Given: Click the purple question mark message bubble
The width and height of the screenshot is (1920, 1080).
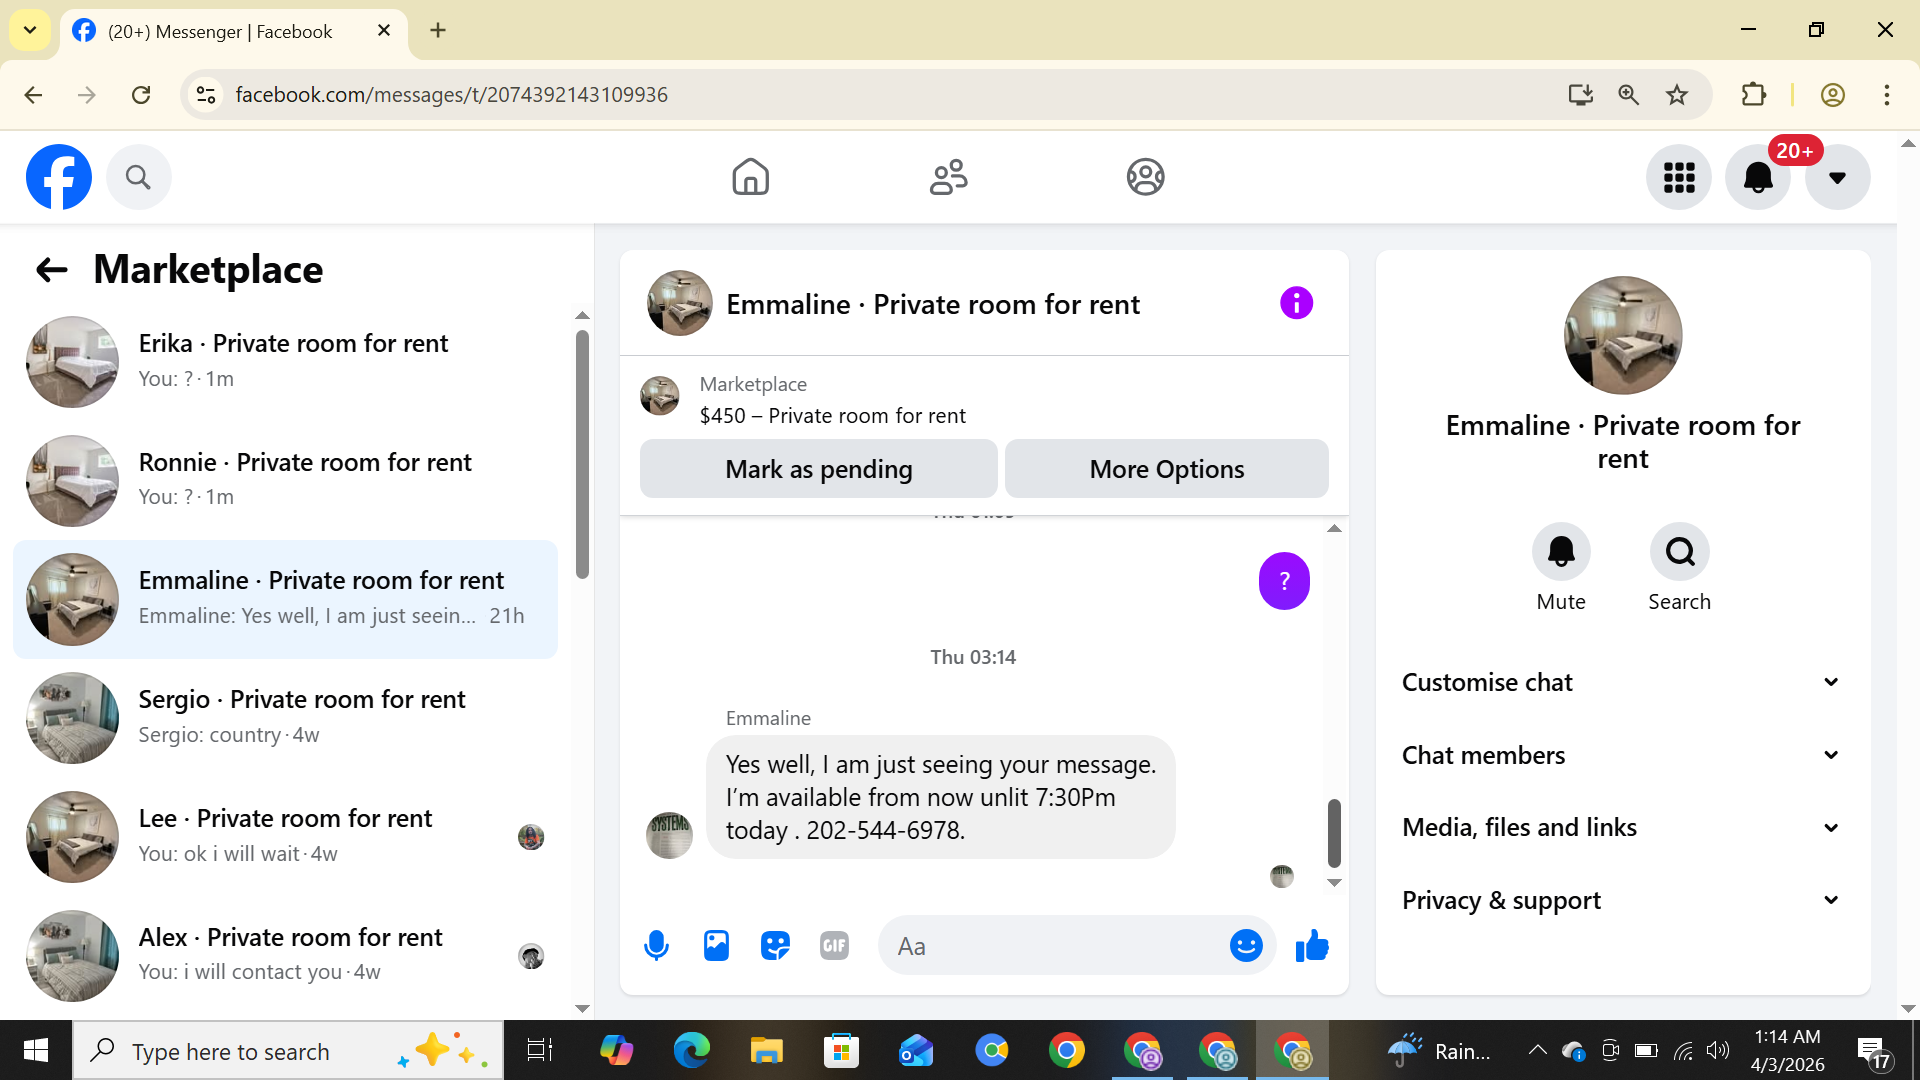Looking at the screenshot, I should (1284, 581).
